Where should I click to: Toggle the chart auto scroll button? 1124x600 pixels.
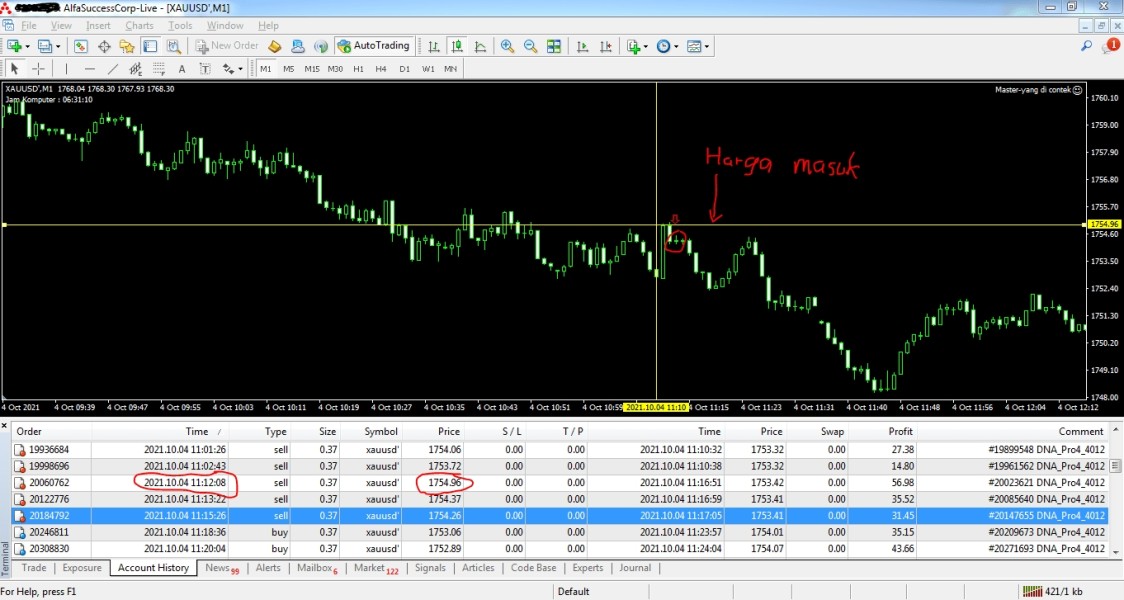[582, 46]
